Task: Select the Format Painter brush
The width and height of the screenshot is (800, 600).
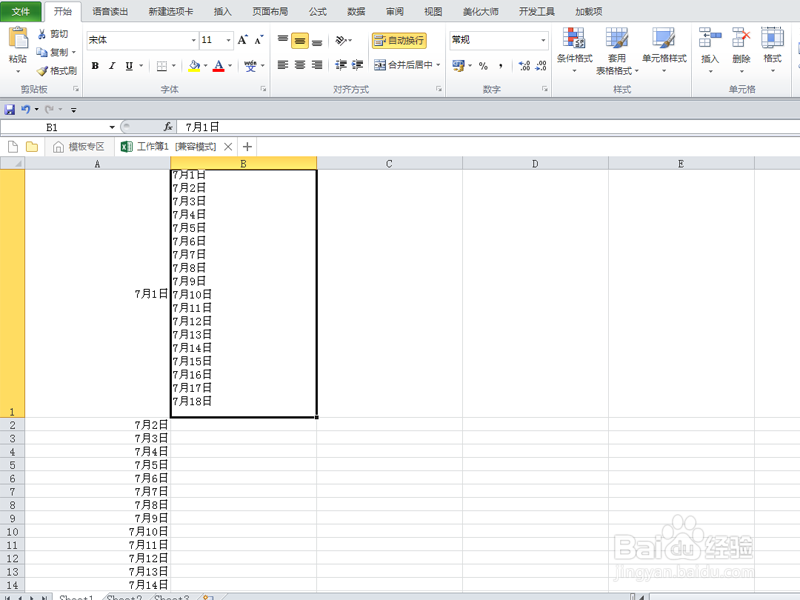Action: tap(42, 70)
